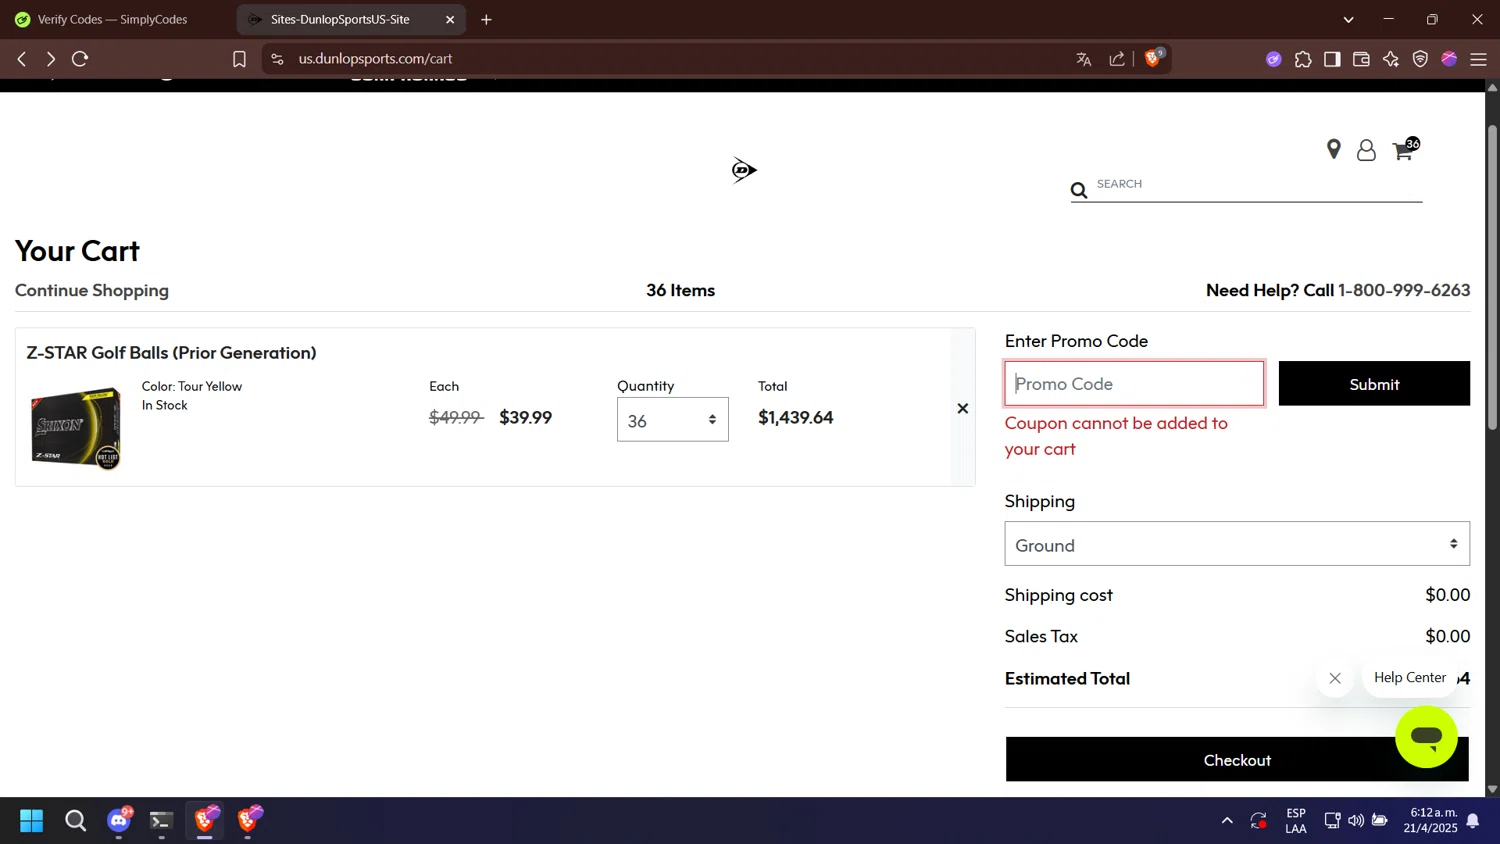Dismiss the Help Center bubble
Image resolution: width=1500 pixels, height=844 pixels.
coord(1335,678)
